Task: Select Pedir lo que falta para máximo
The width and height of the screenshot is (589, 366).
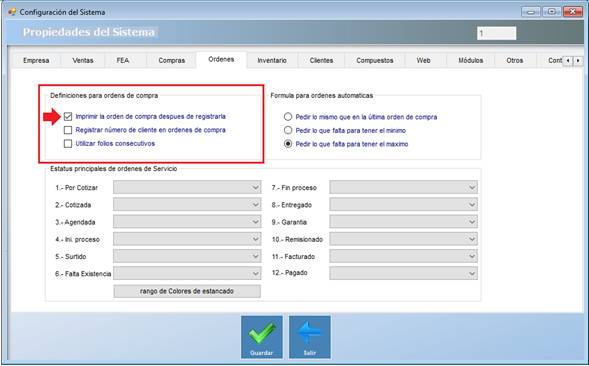Action: [288, 144]
